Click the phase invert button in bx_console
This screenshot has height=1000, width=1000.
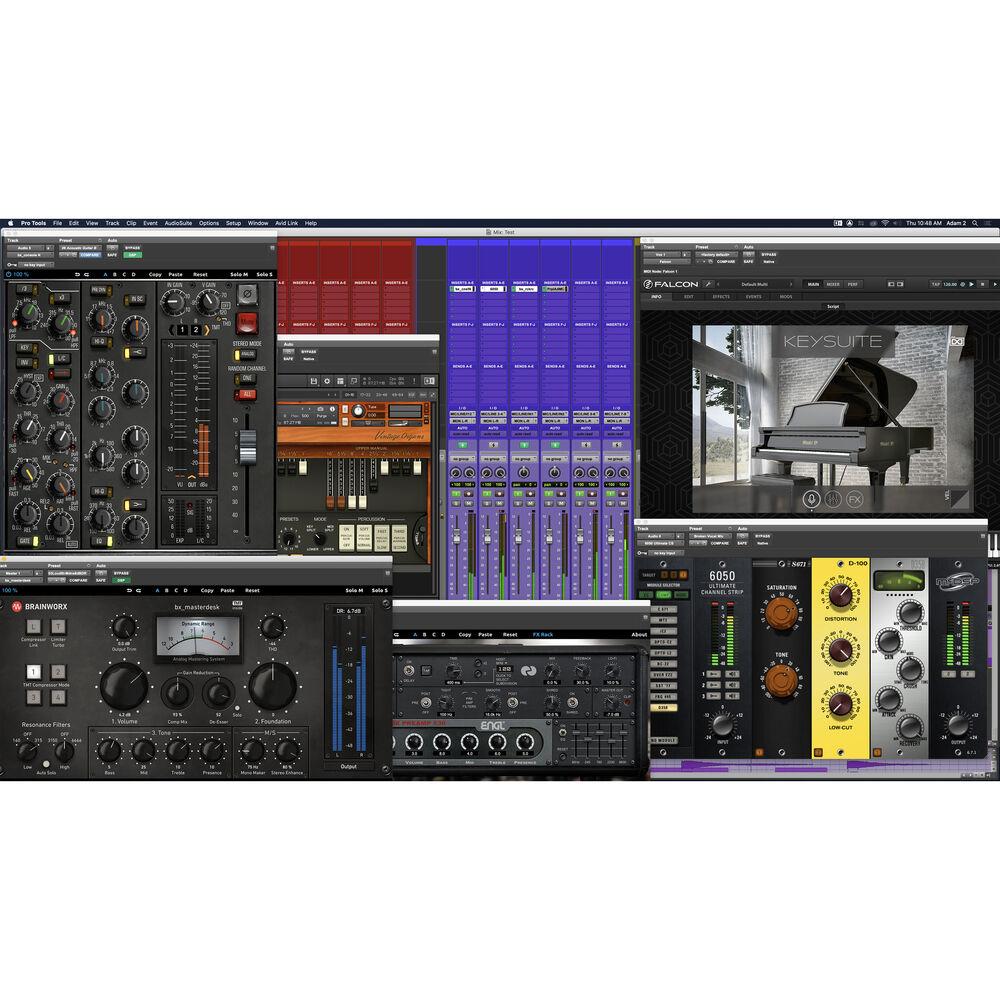247,294
